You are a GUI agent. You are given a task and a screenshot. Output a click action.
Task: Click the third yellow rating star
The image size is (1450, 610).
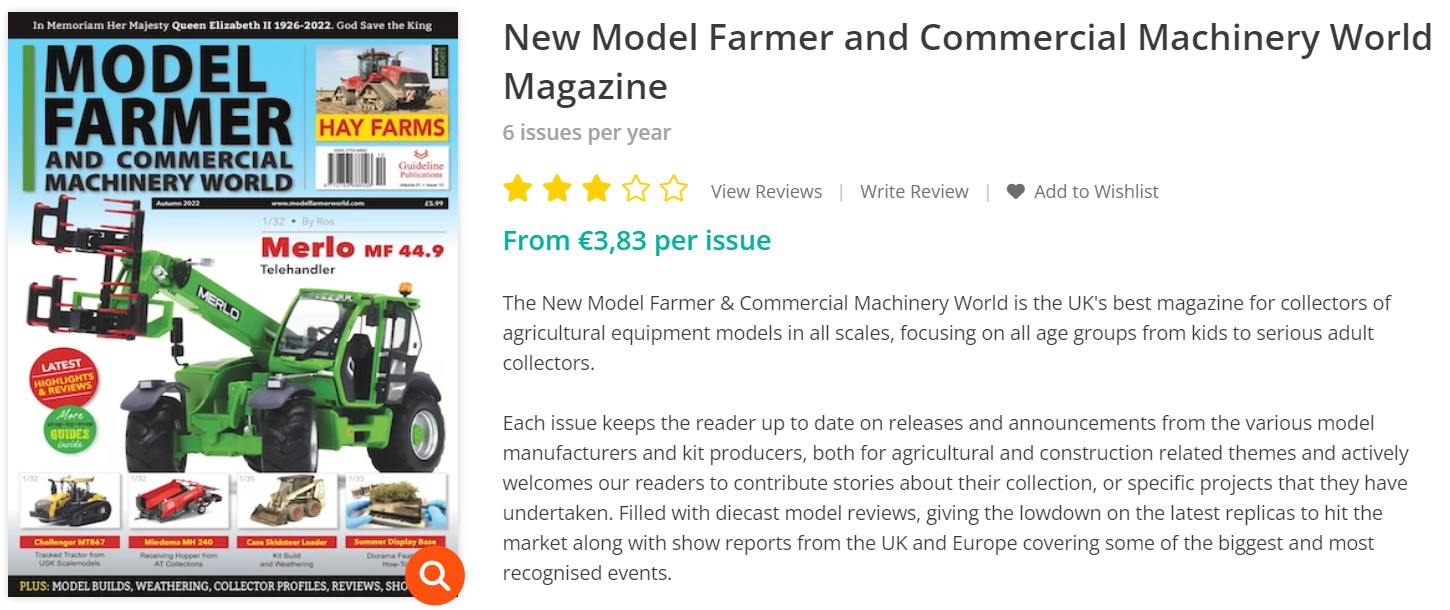point(595,189)
